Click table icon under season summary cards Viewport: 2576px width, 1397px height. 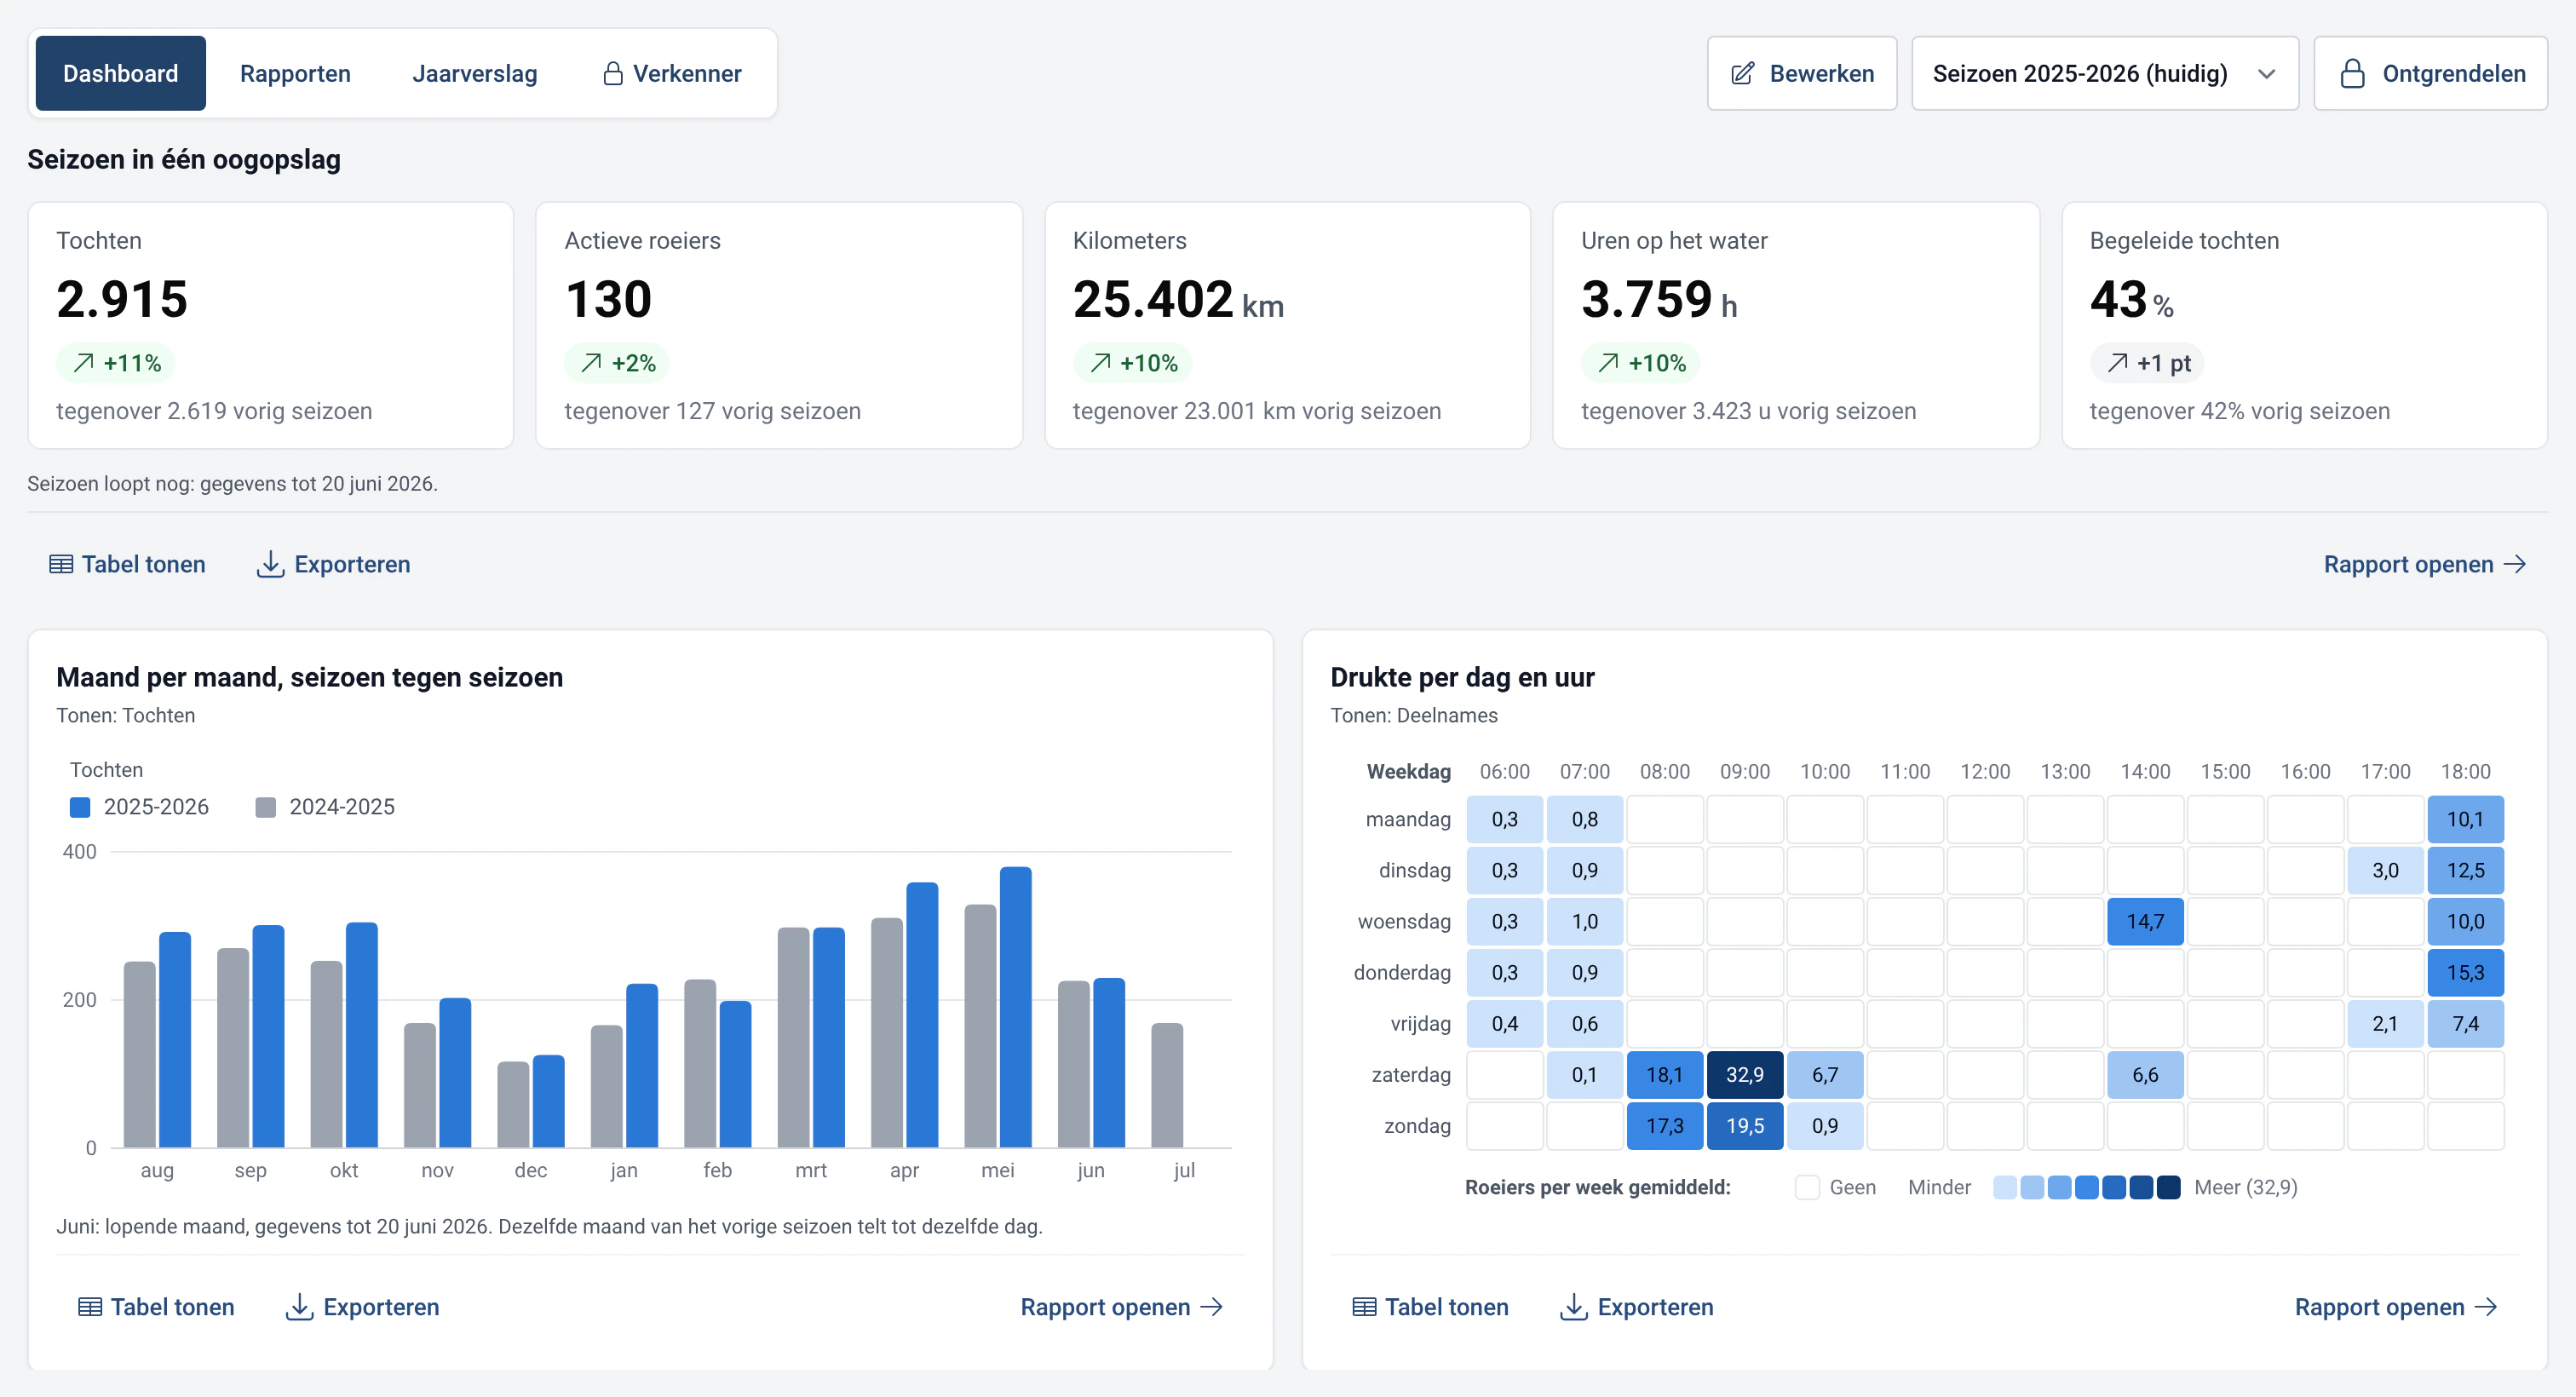coord(61,565)
